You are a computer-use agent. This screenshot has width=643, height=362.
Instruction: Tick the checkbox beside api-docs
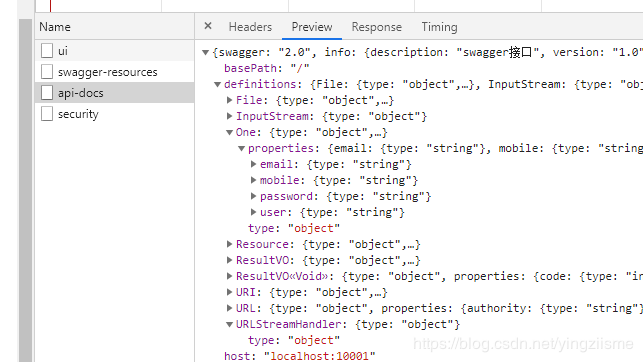pyautogui.click(x=47, y=93)
